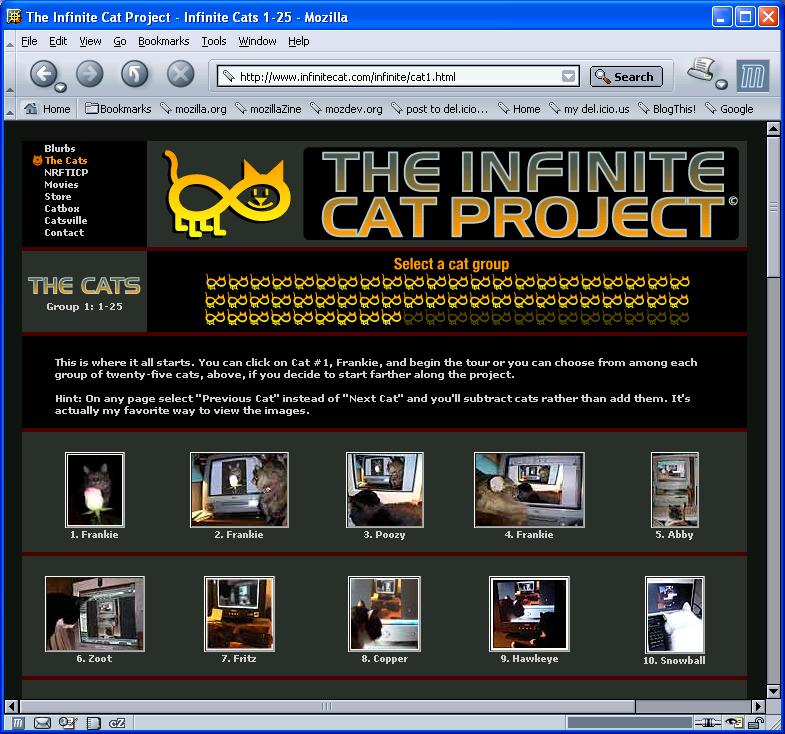The height and width of the screenshot is (734, 785).
Task: Open Composer from the status bar icon
Action: [x=67, y=722]
